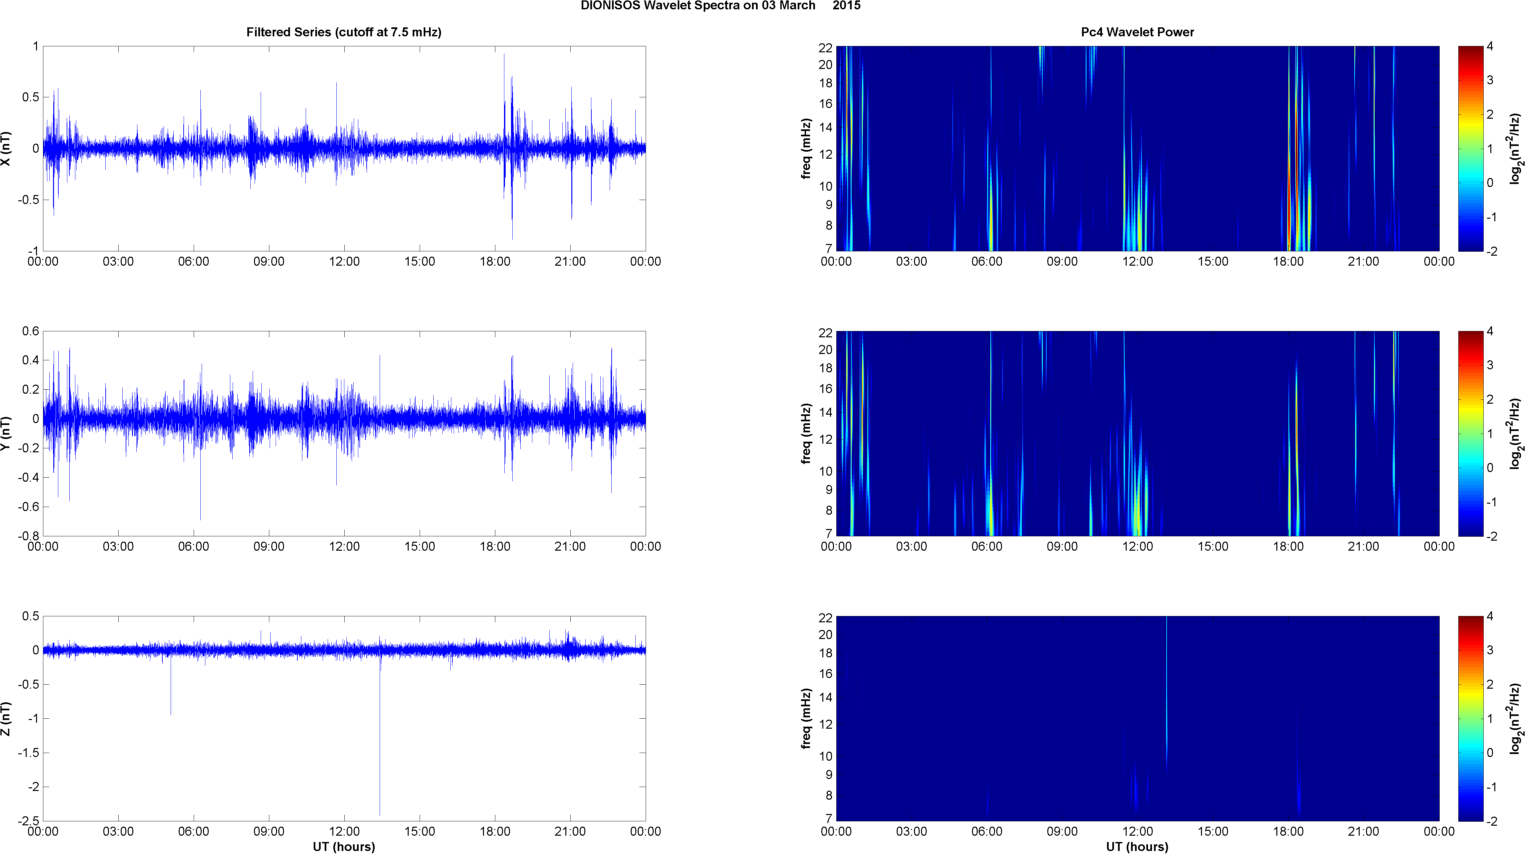Click the thin vertical line near 13:00 in Z spectrogram
Viewport: 1525px width, 854px height.
[x=1166, y=690]
